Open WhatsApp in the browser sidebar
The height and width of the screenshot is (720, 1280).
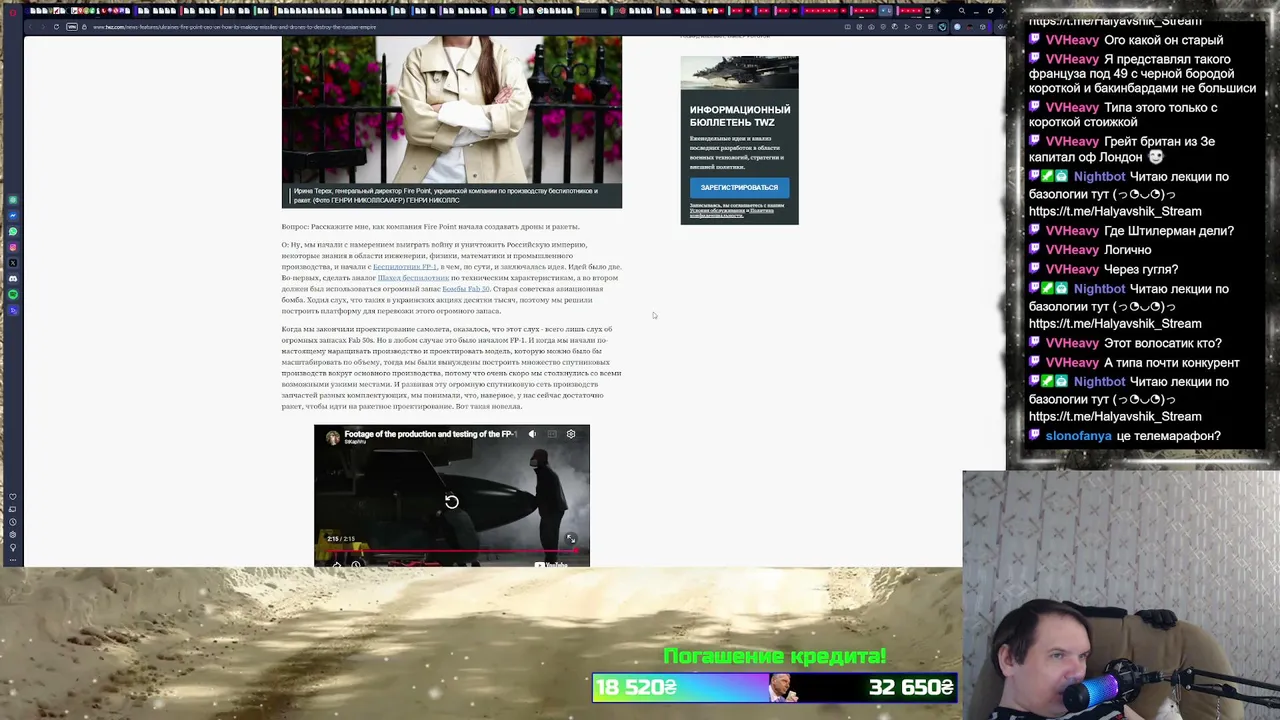click(x=13, y=232)
